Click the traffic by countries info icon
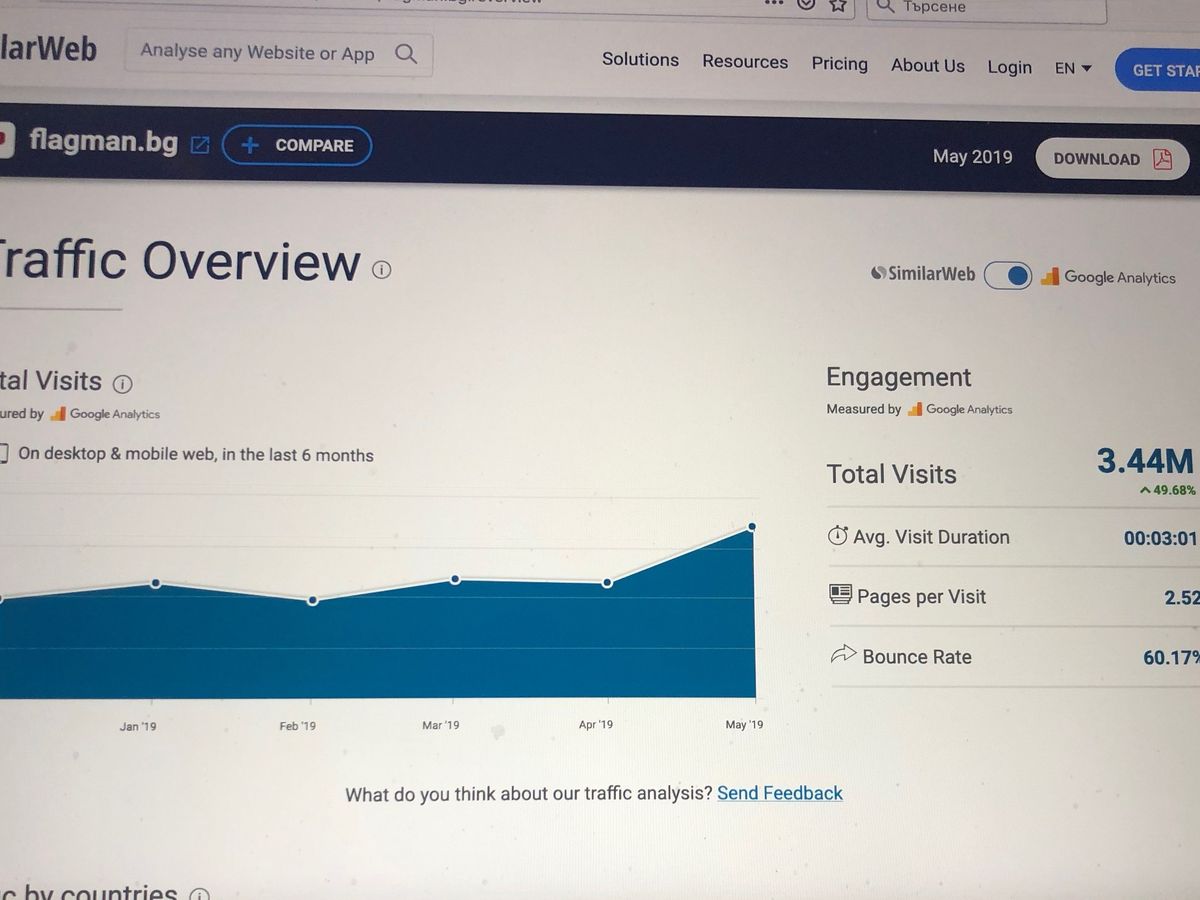 pos(200,896)
